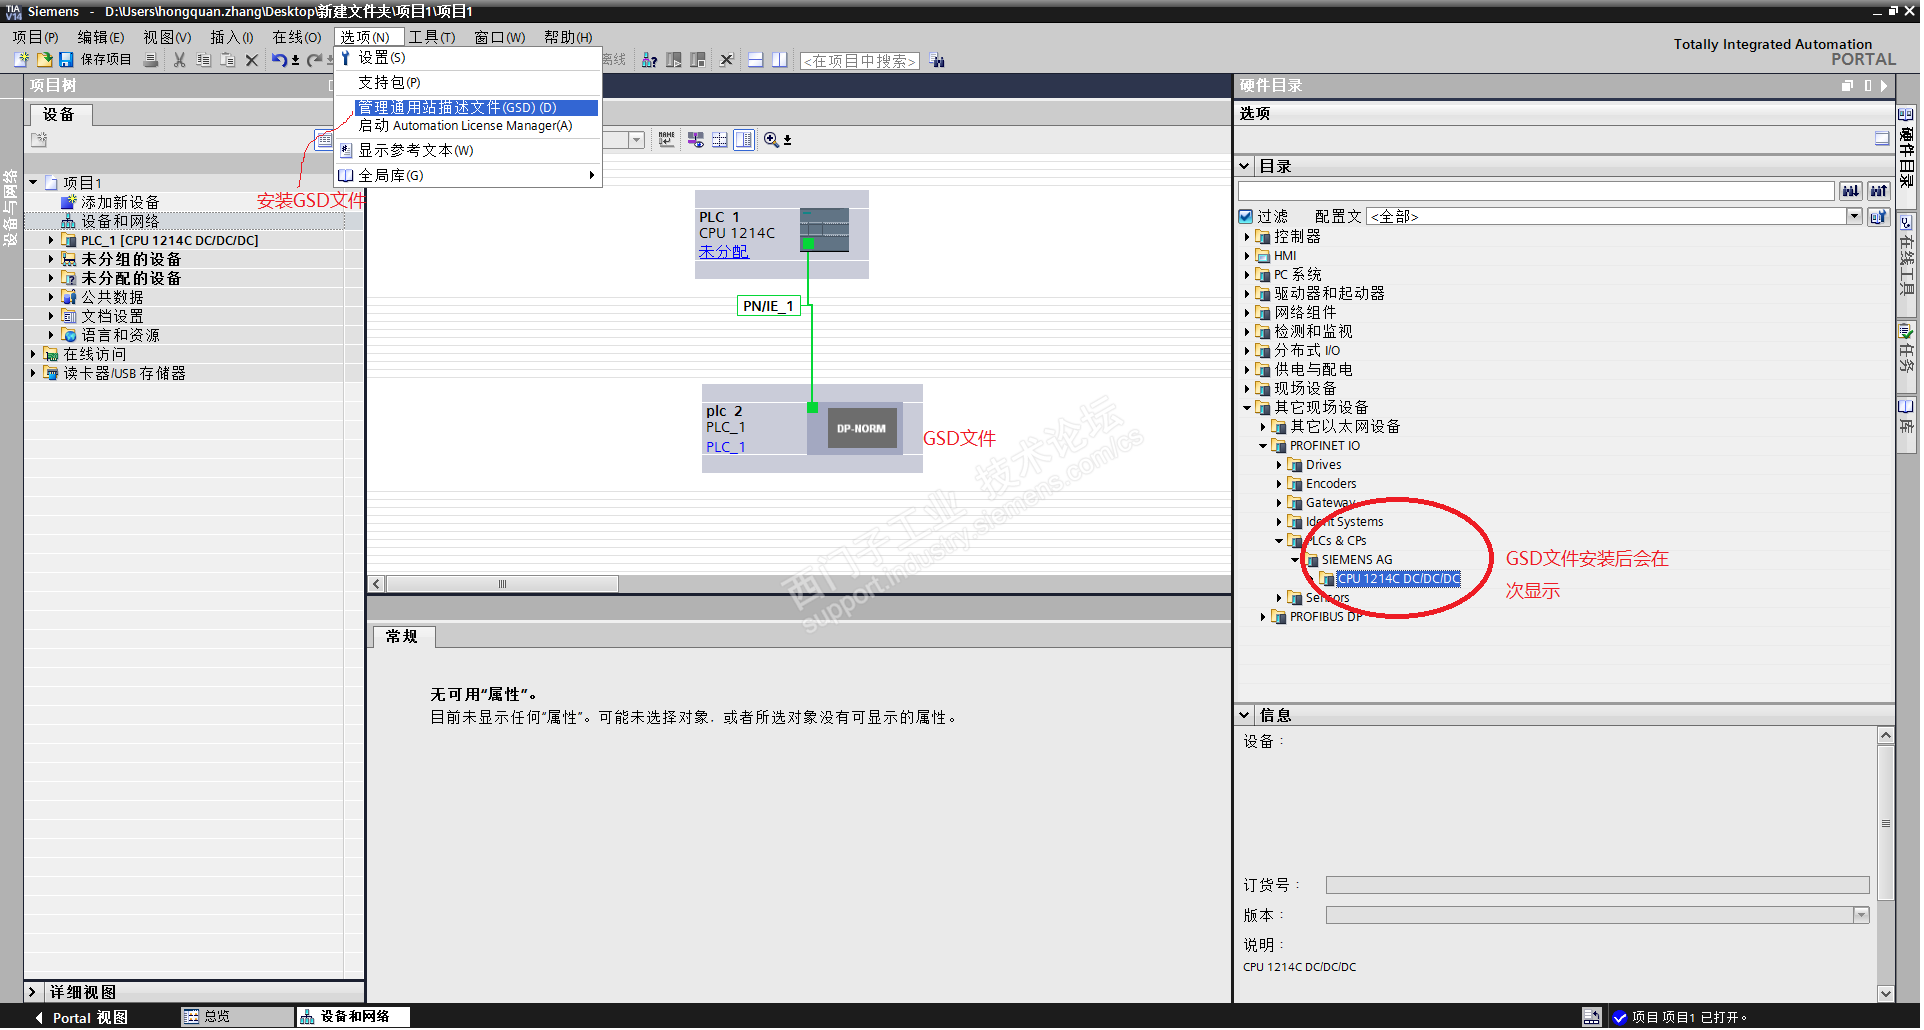
Task: Expand the 控制器 catalog folder
Action: 1247,237
